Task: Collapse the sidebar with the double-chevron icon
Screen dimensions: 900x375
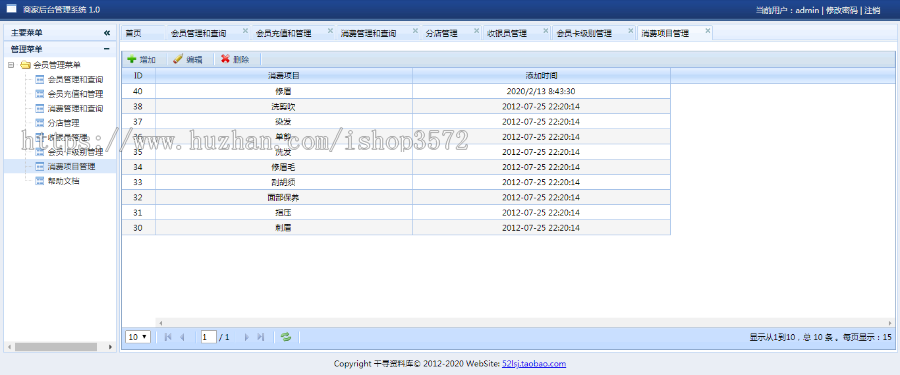Action: click(107, 33)
